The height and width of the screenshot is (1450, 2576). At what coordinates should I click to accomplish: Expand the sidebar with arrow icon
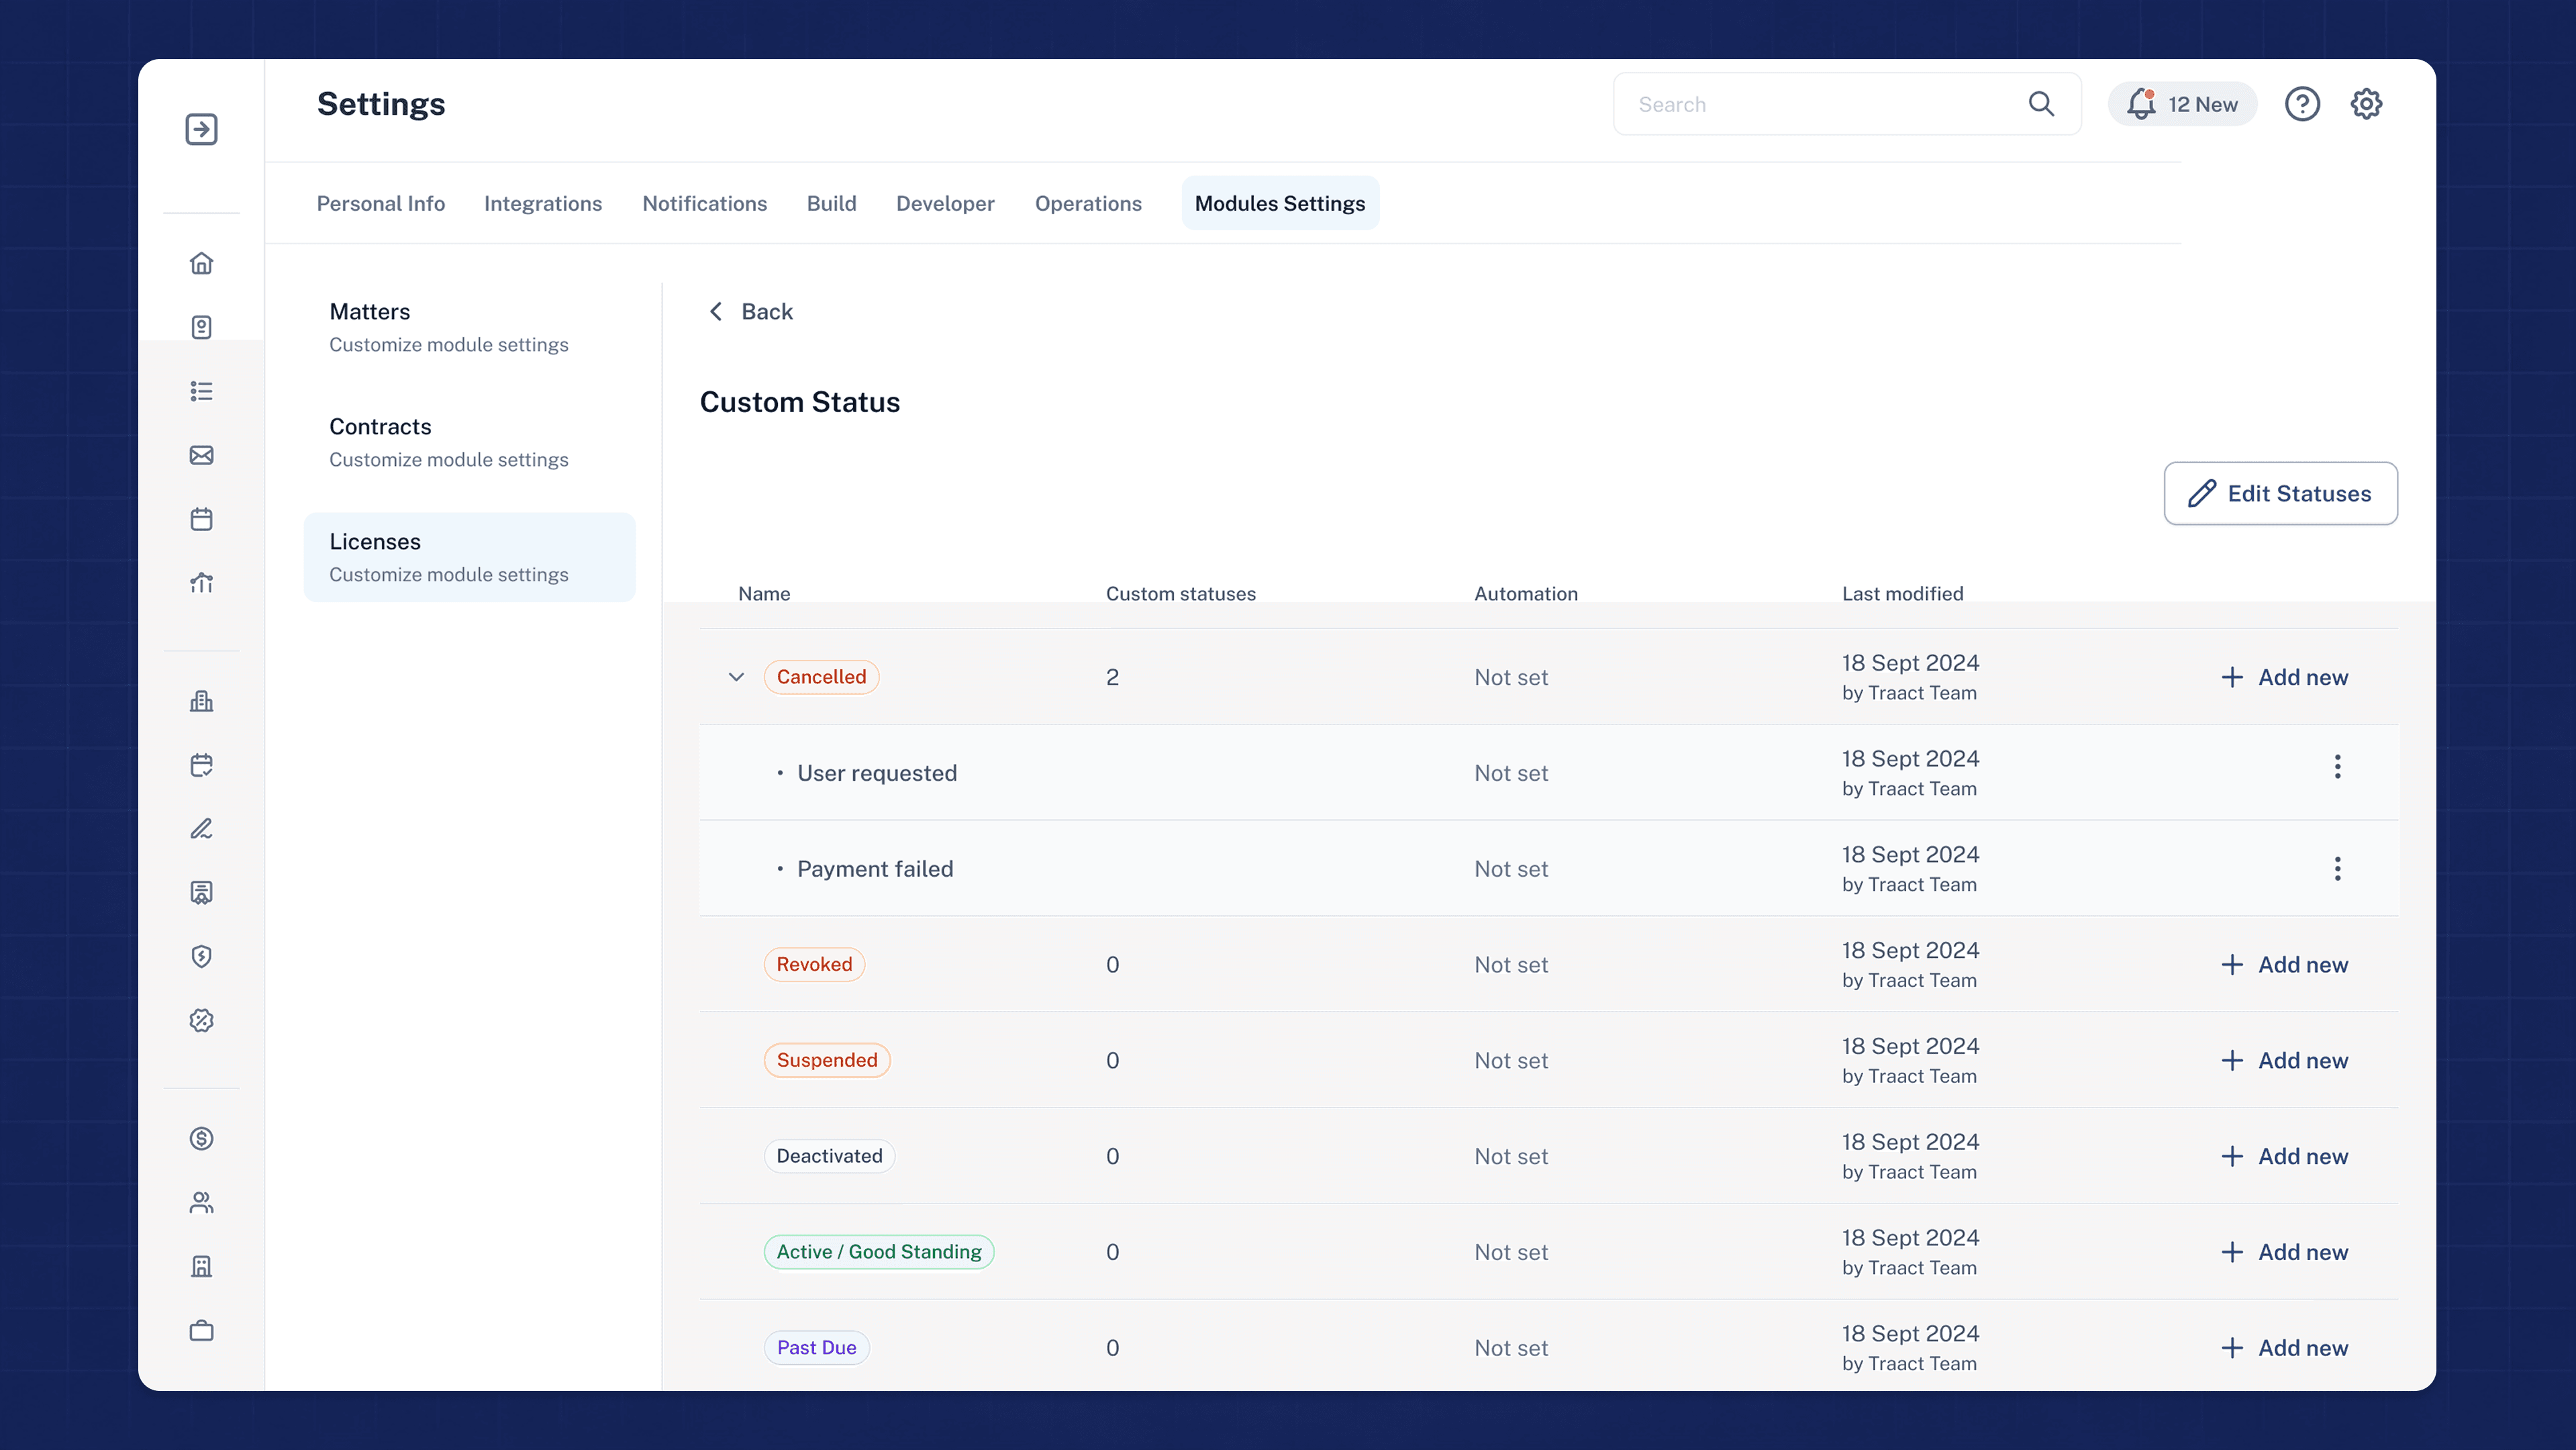201,129
